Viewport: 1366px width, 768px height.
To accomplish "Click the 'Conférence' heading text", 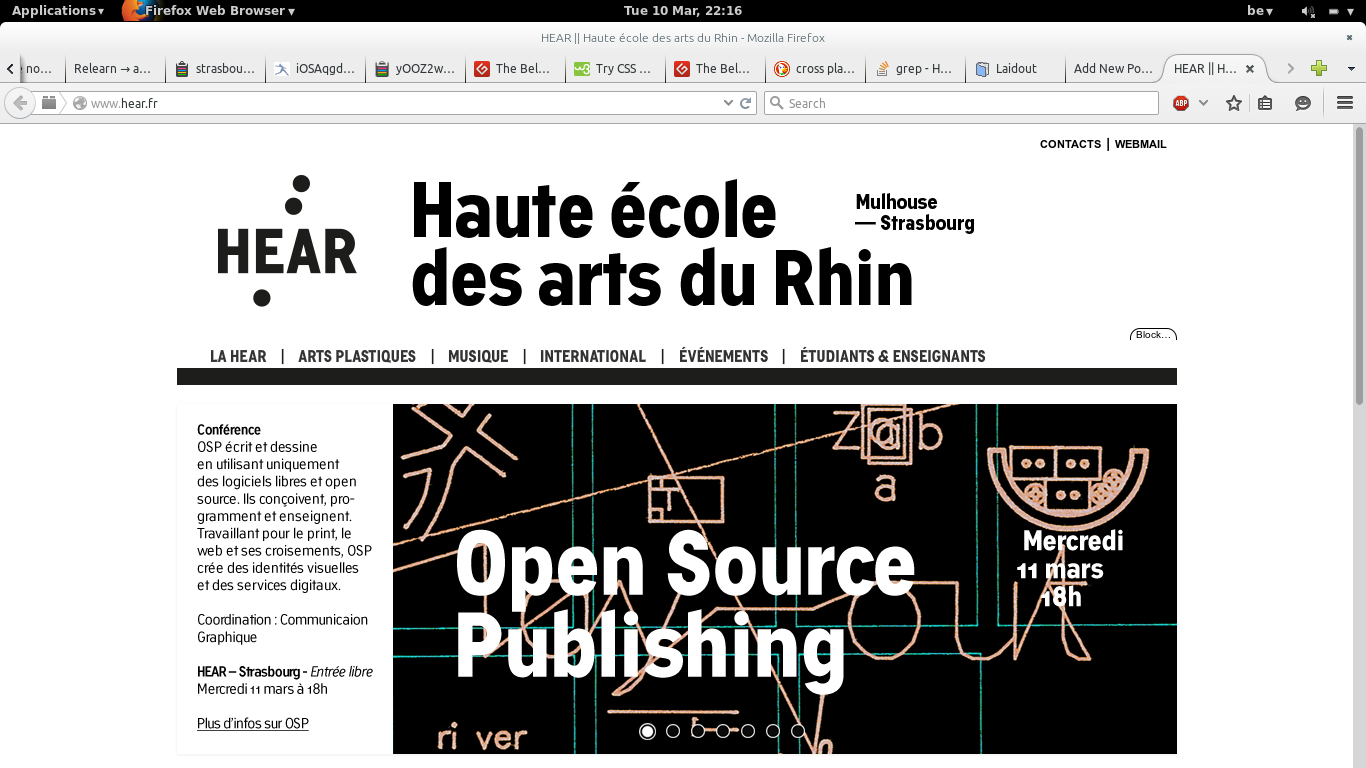I will click(x=229, y=430).
